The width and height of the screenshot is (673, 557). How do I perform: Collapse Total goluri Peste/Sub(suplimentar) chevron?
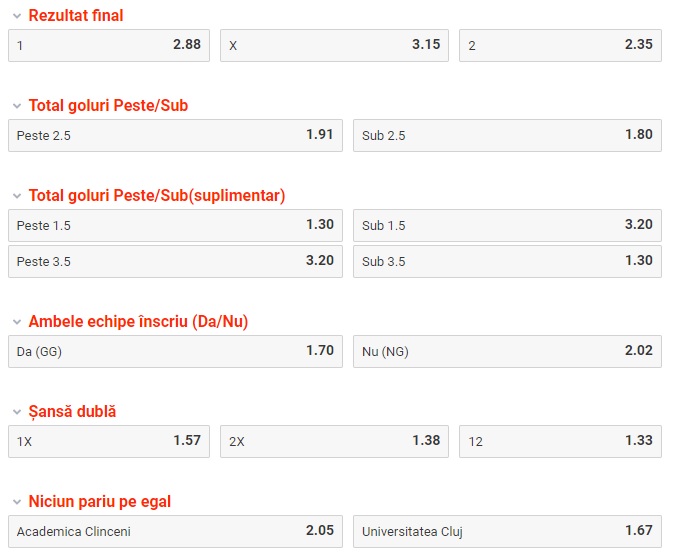pyautogui.click(x=17, y=196)
